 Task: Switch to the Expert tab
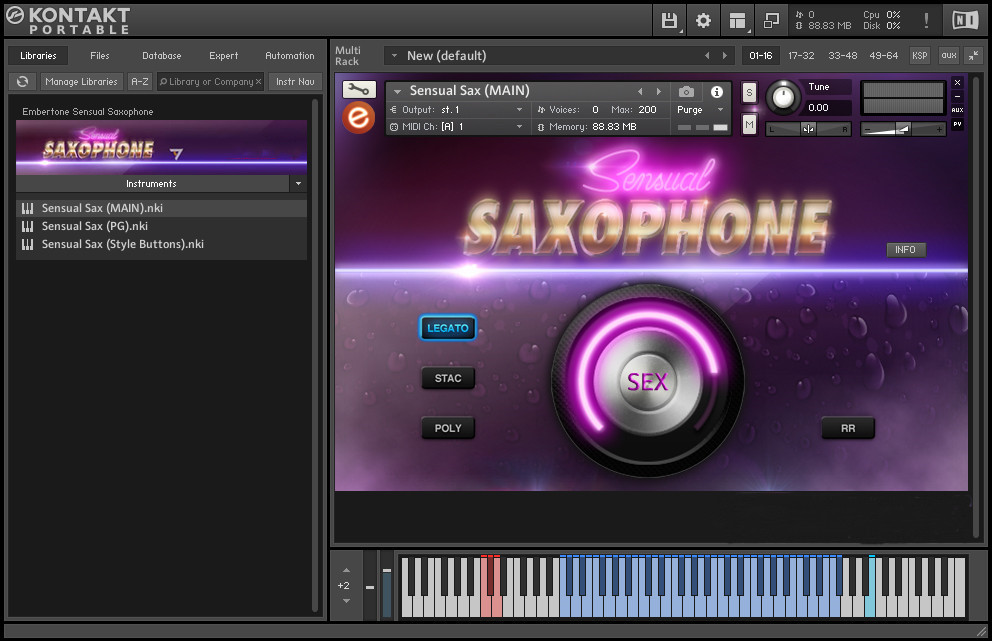coord(223,56)
